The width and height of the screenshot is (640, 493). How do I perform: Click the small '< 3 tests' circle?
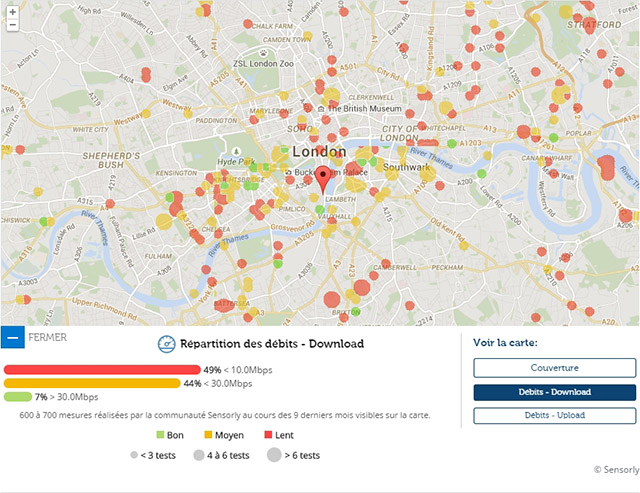click(x=134, y=455)
